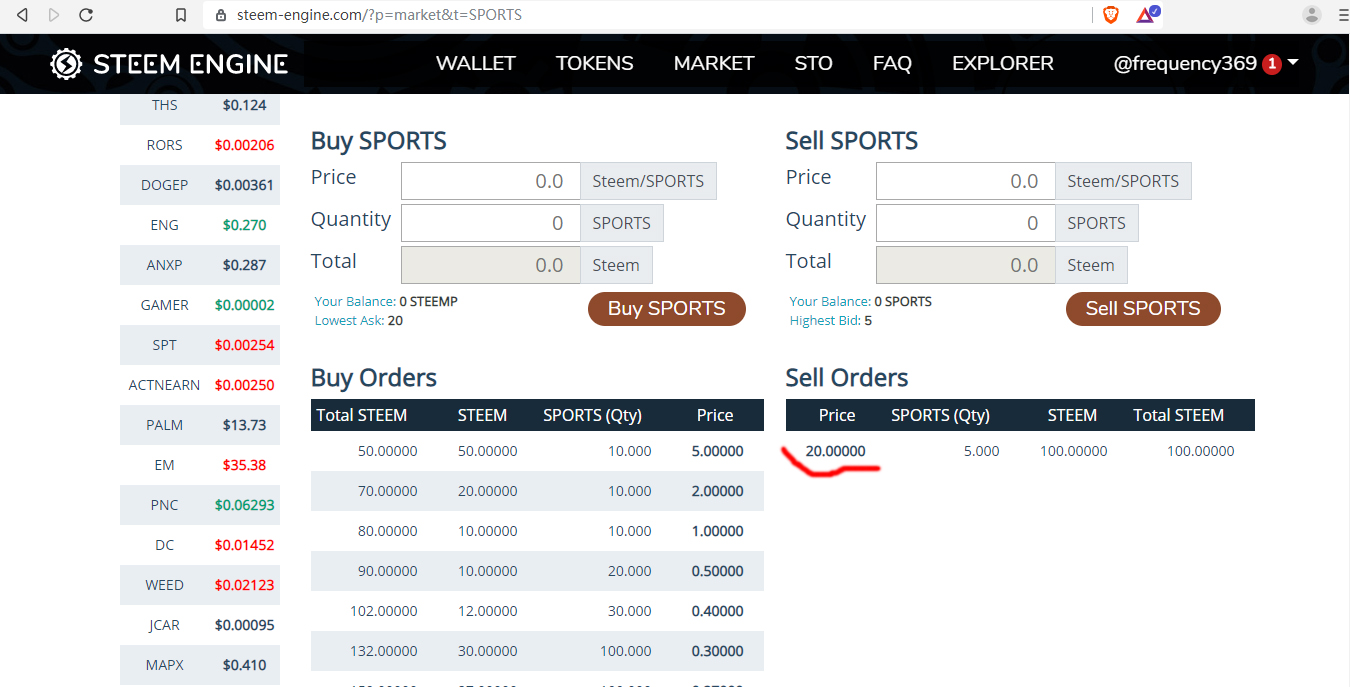
Task: Click the Sell Orders SPORTS (Qty) header
Action: pos(940,415)
